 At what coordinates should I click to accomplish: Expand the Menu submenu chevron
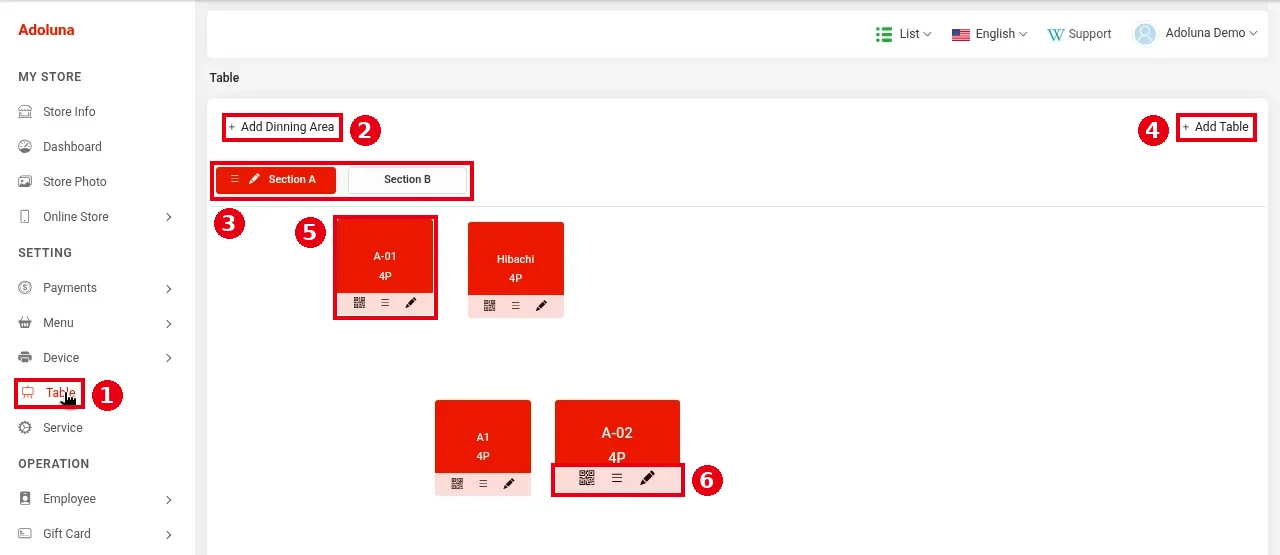click(169, 323)
